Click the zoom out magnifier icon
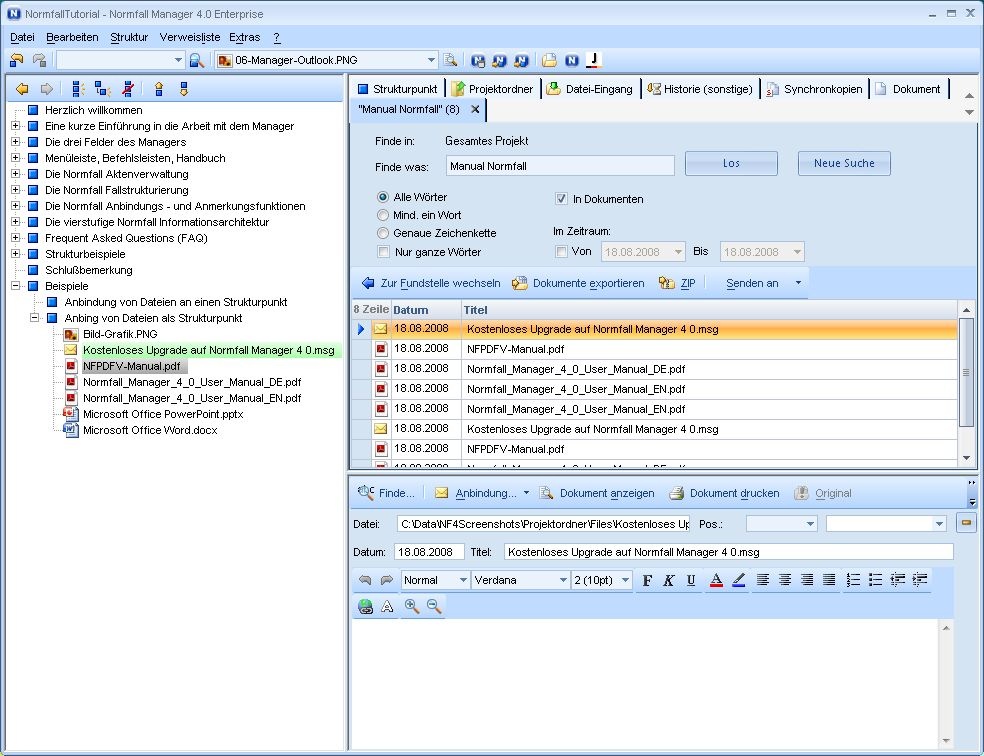 [x=434, y=606]
